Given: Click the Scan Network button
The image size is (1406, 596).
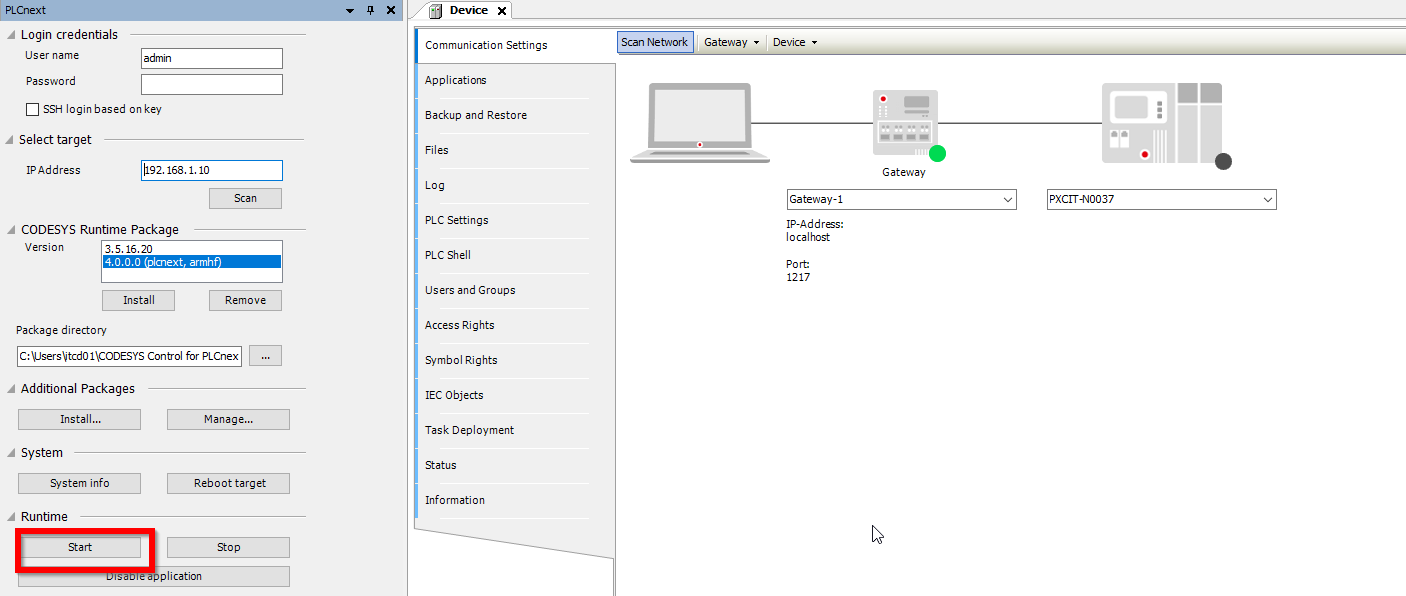Looking at the screenshot, I should [654, 42].
